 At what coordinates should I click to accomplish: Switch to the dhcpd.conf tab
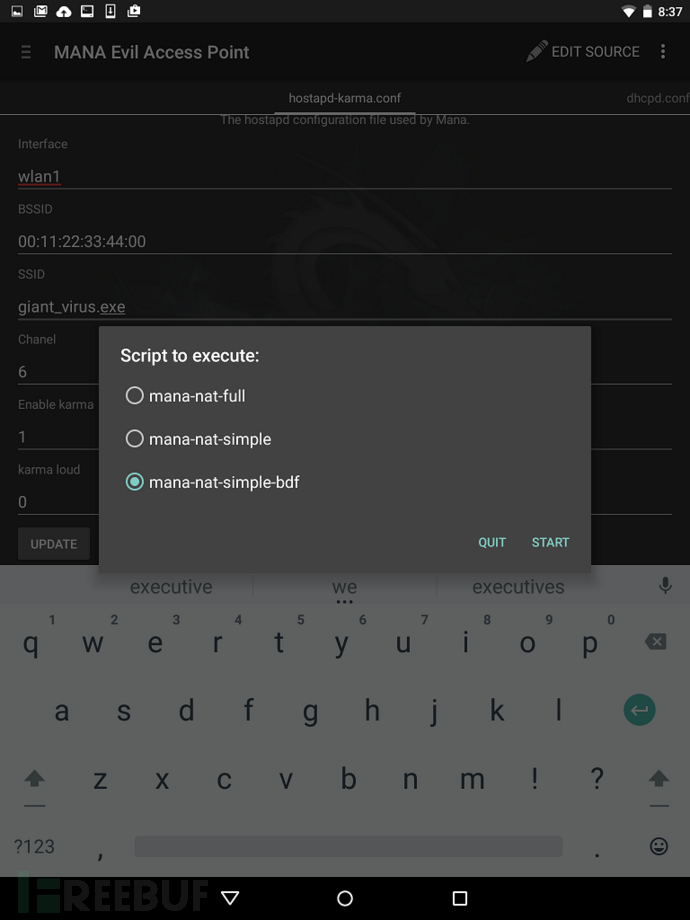pos(658,98)
